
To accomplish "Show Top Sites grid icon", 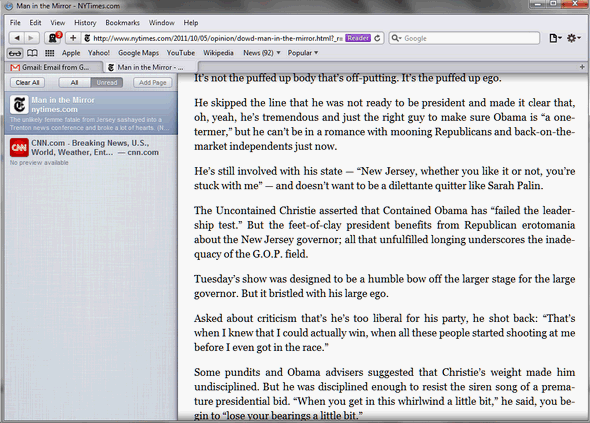I will (x=49, y=53).
